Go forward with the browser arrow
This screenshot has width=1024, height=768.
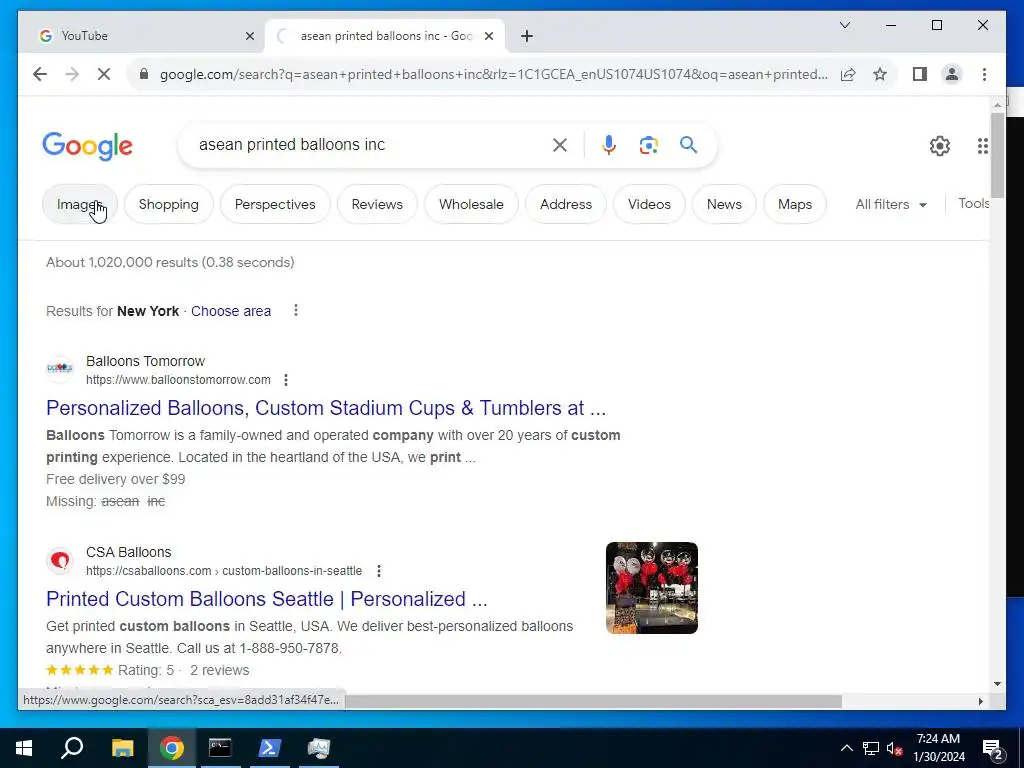[72, 74]
